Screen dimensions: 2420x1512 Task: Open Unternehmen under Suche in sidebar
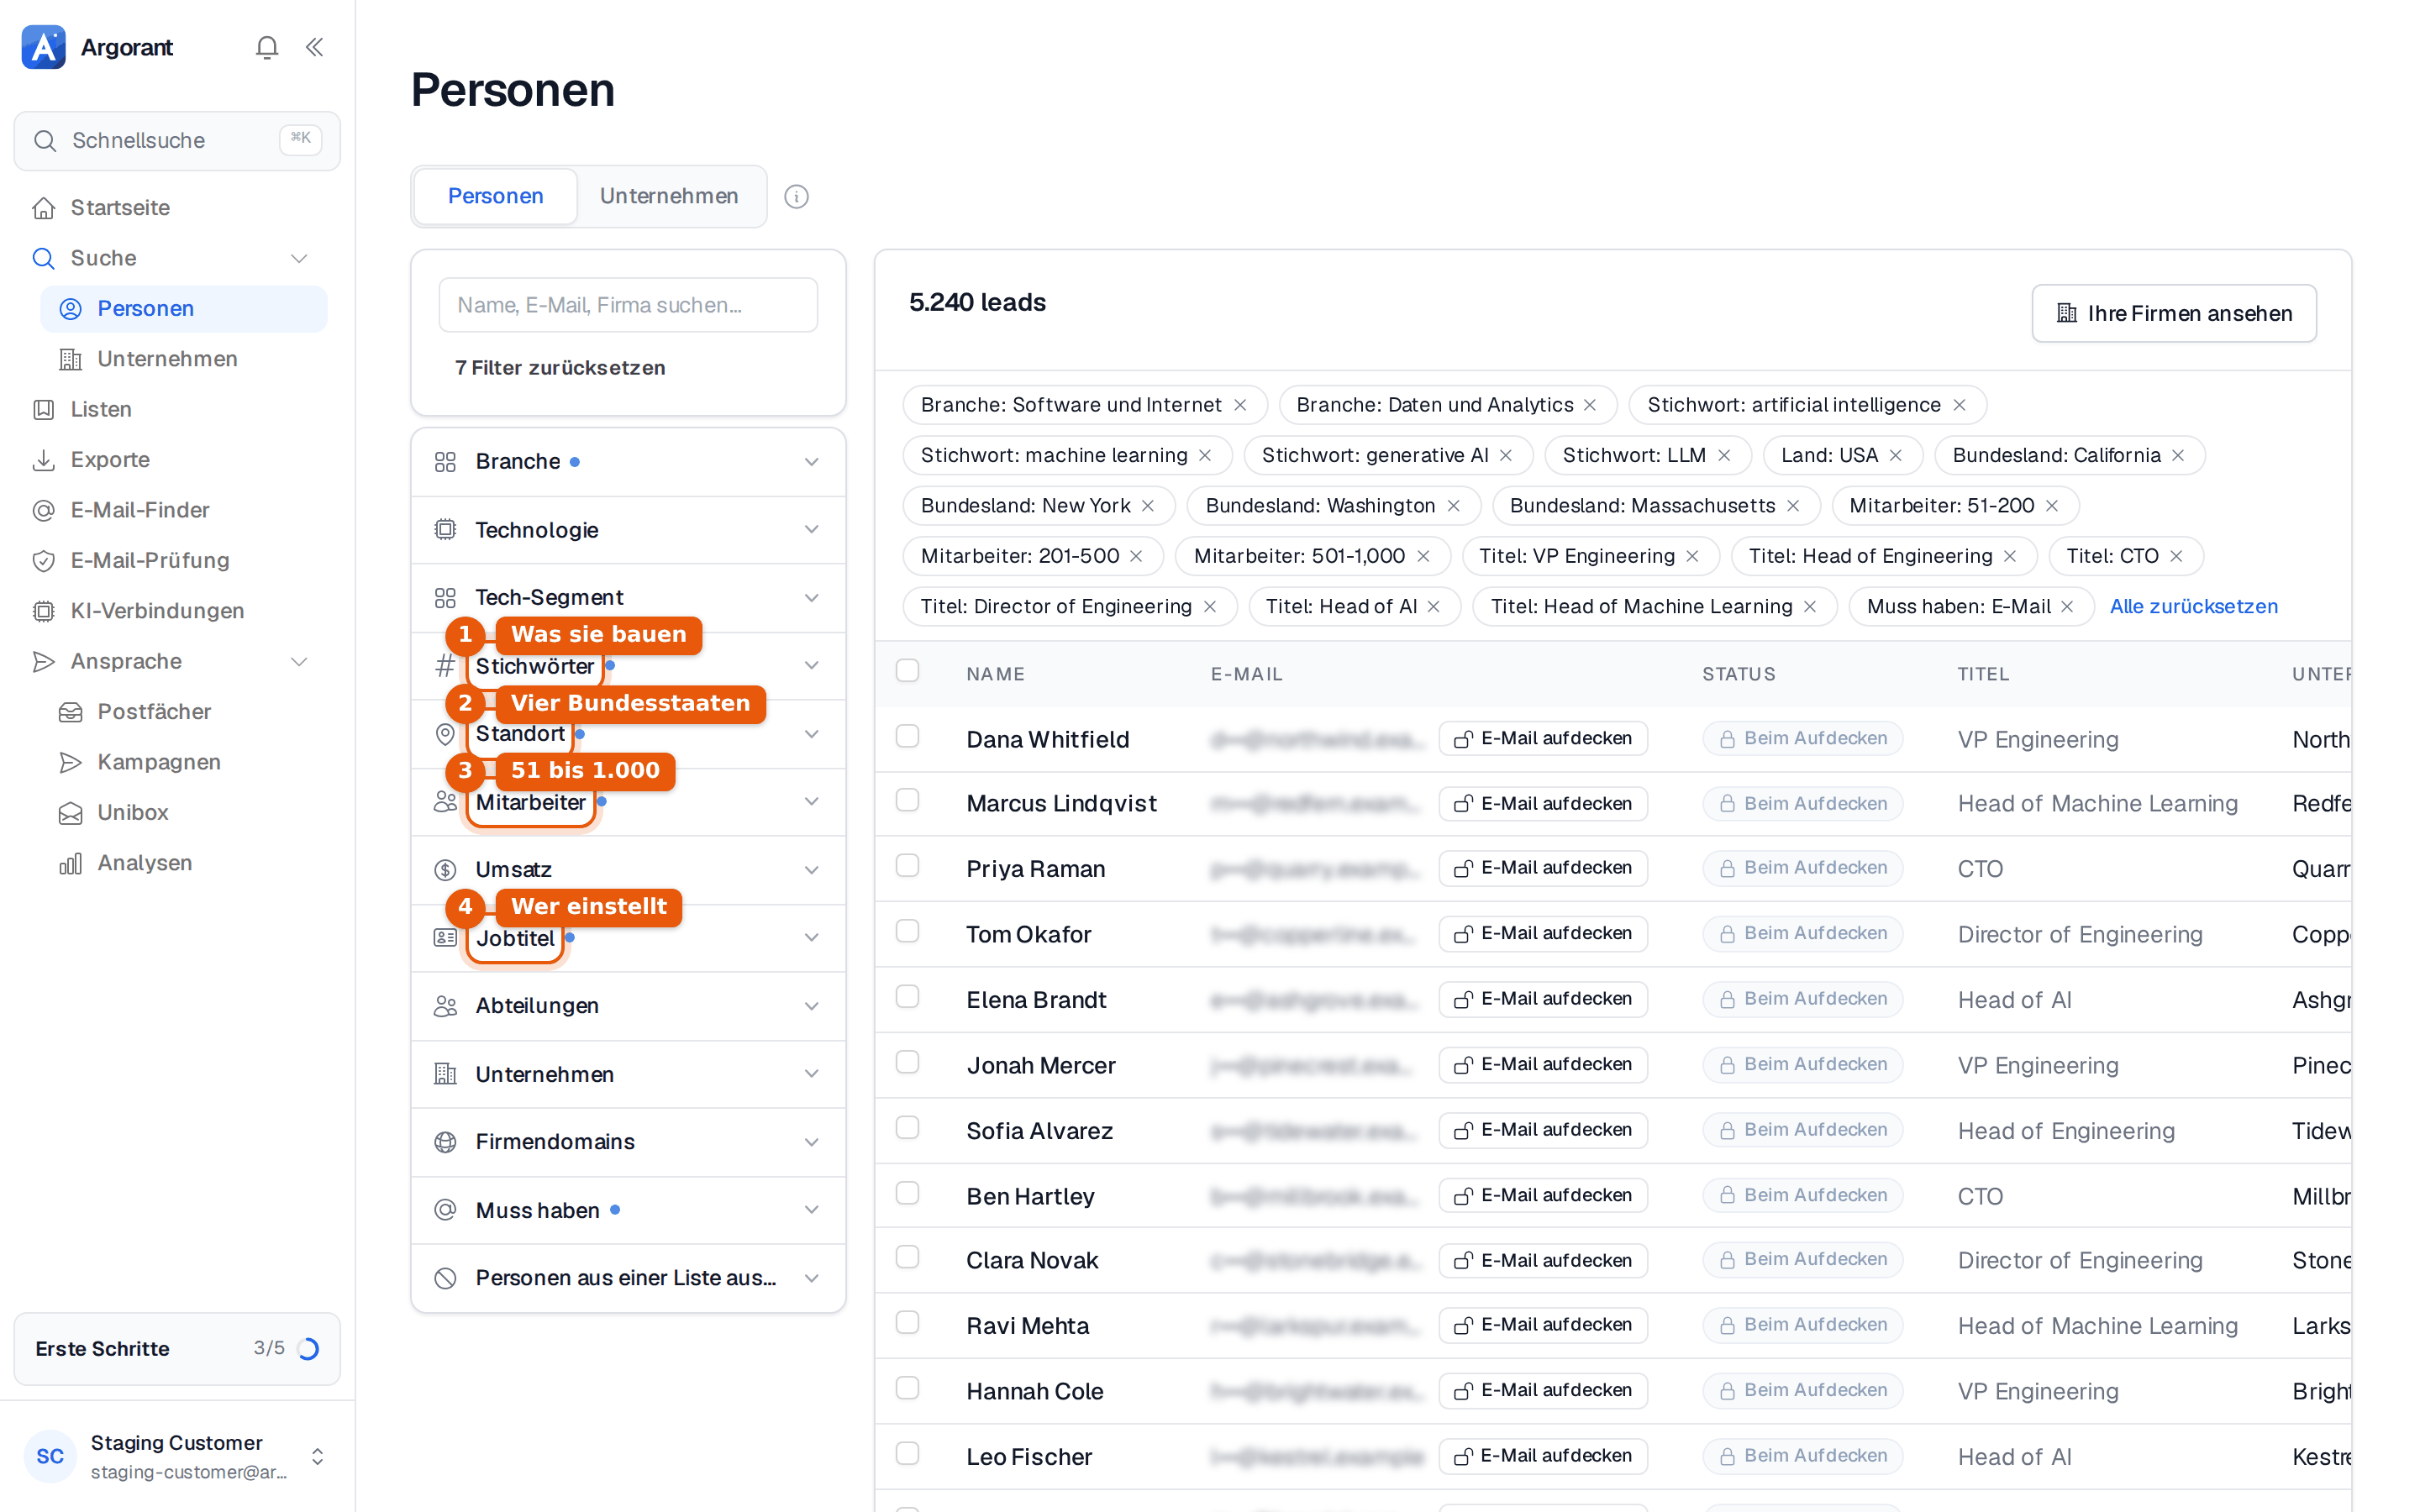pyautogui.click(x=184, y=358)
